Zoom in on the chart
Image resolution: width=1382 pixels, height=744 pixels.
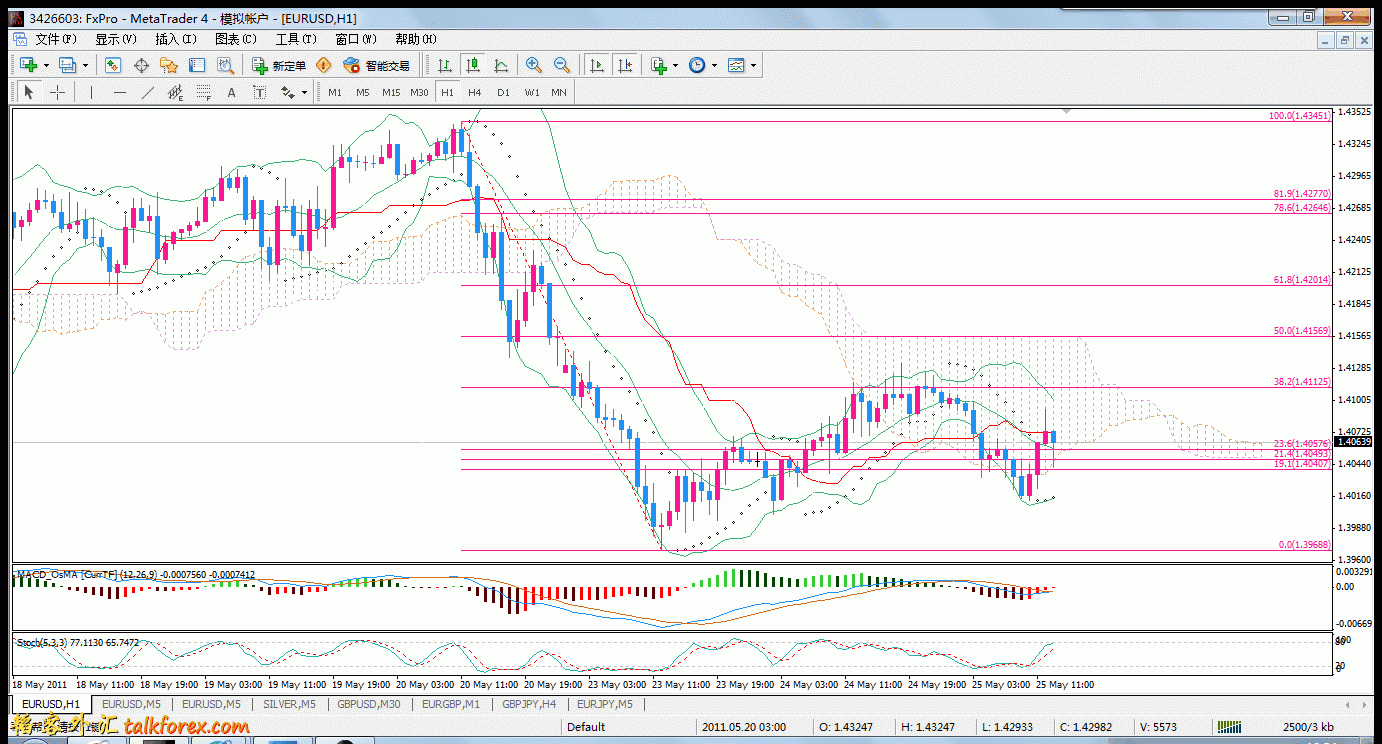[534, 65]
